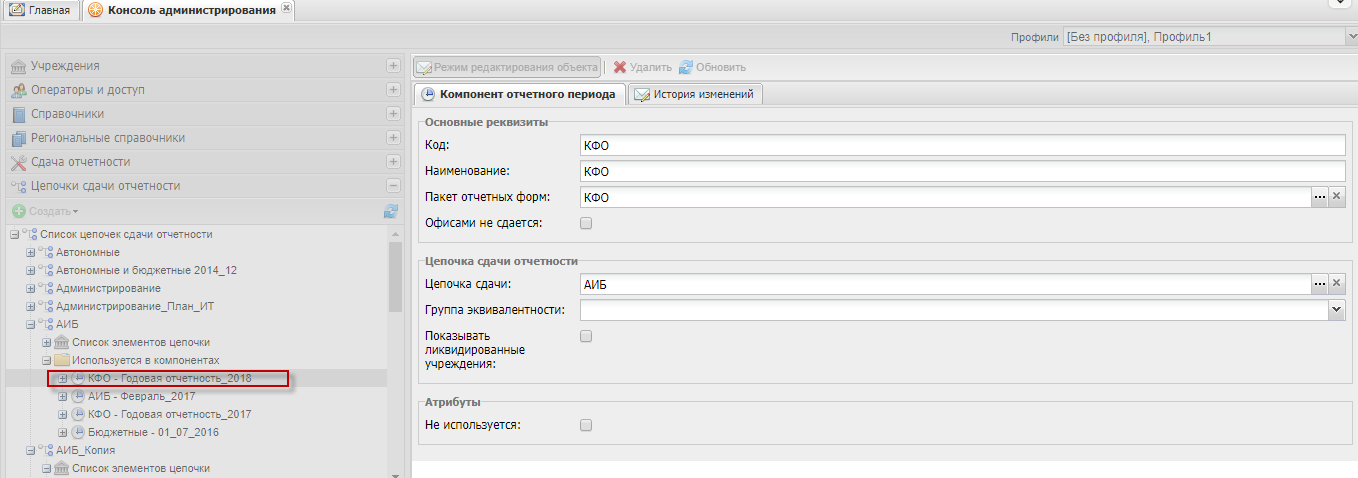Enable Показывать ликвидированные учреждения checkbox

pyautogui.click(x=586, y=337)
